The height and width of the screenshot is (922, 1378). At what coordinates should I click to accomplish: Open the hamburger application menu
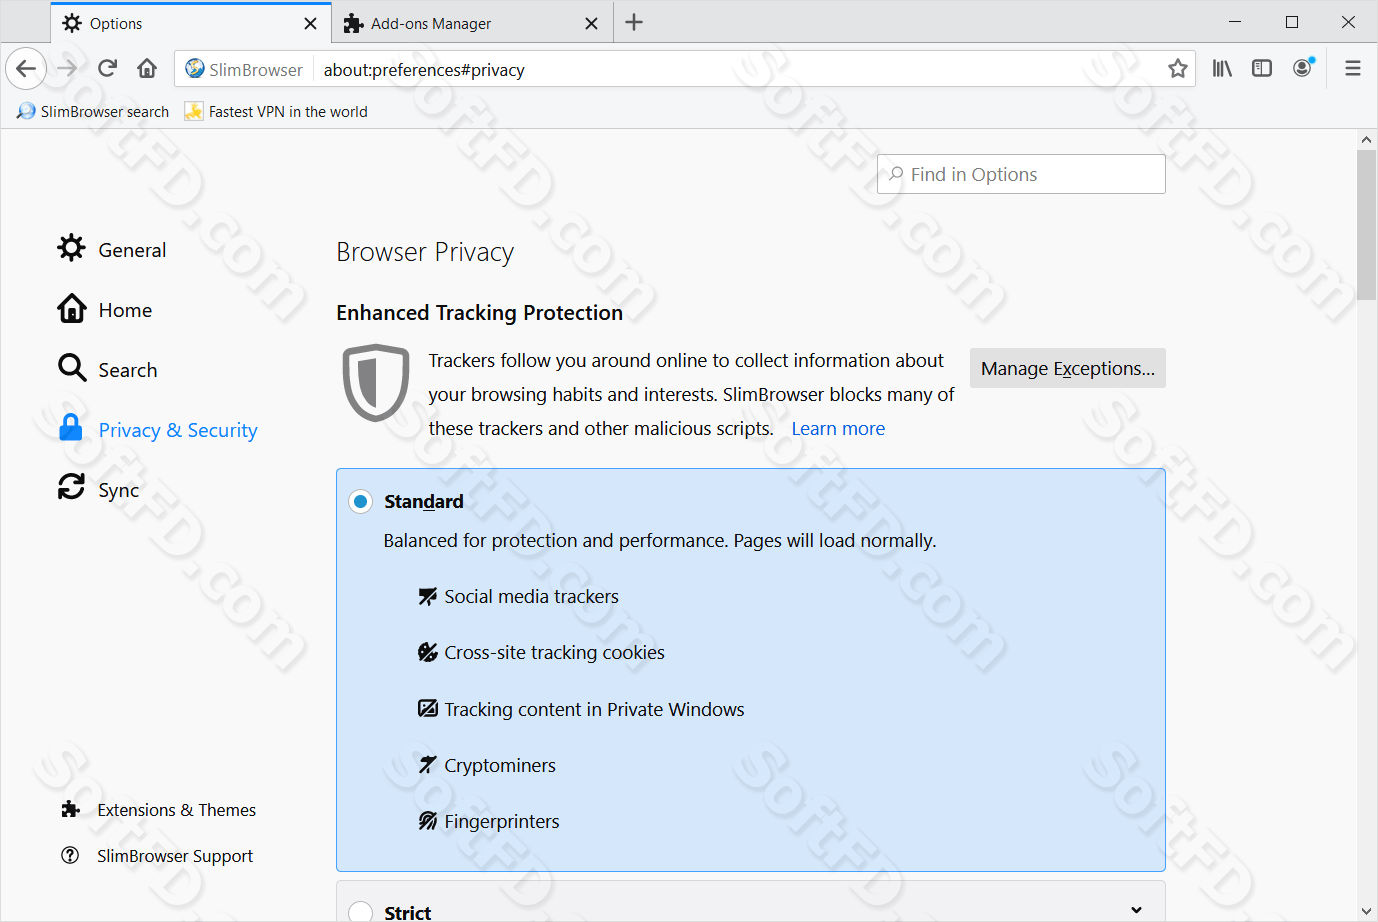1353,69
